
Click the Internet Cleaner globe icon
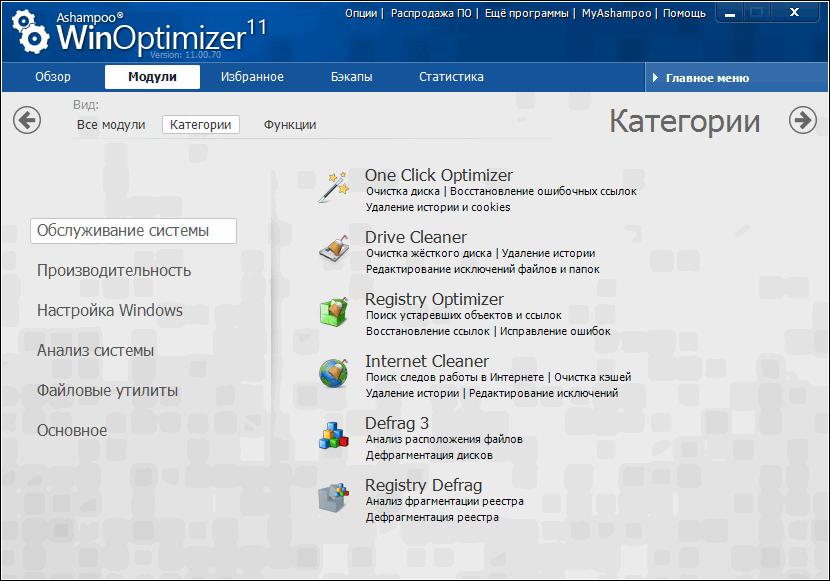(x=333, y=373)
